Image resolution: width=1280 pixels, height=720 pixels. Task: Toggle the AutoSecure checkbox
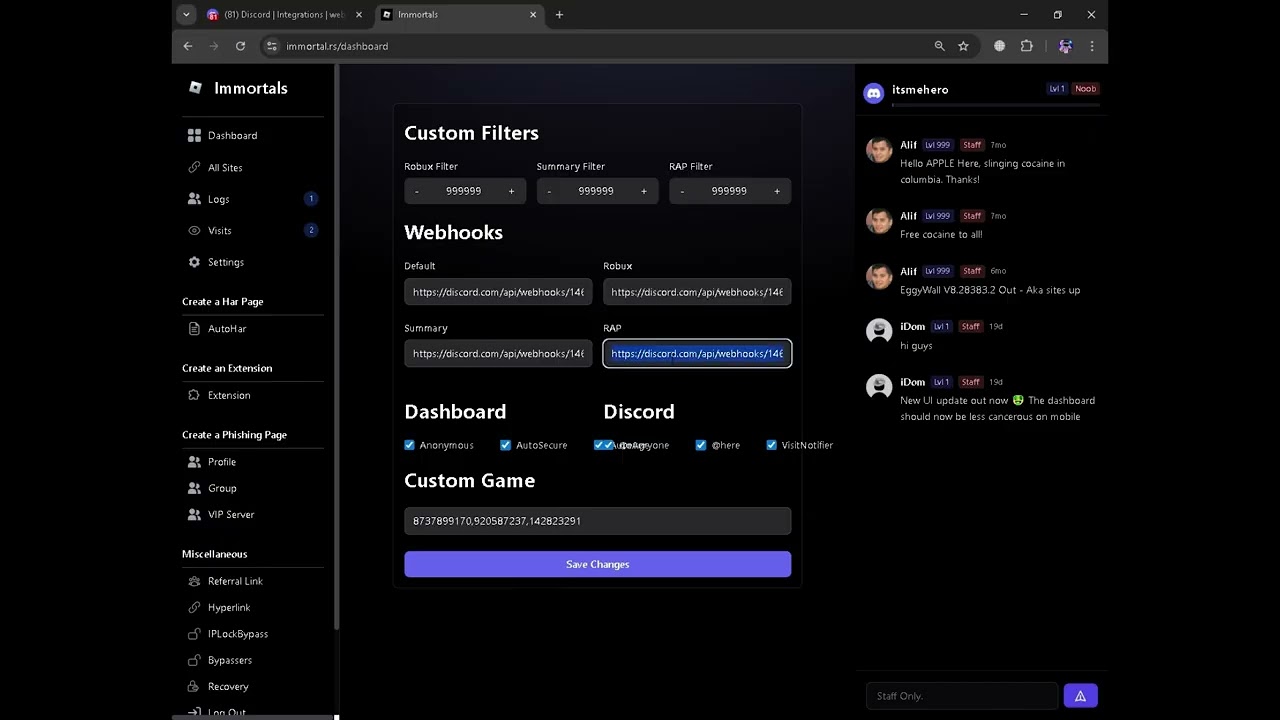tap(505, 445)
